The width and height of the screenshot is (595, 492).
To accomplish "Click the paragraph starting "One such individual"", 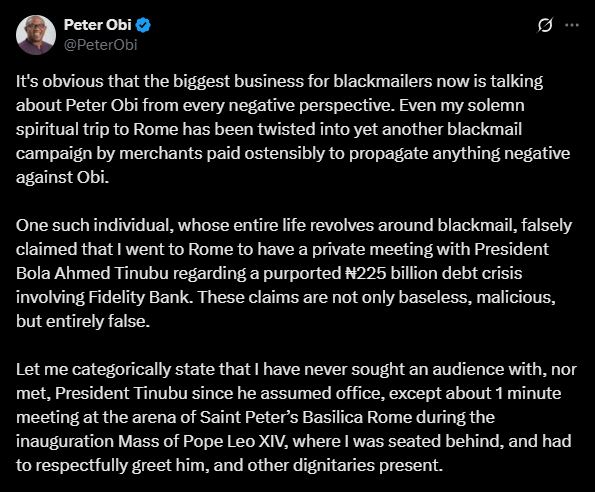I will pyautogui.click(x=294, y=273).
